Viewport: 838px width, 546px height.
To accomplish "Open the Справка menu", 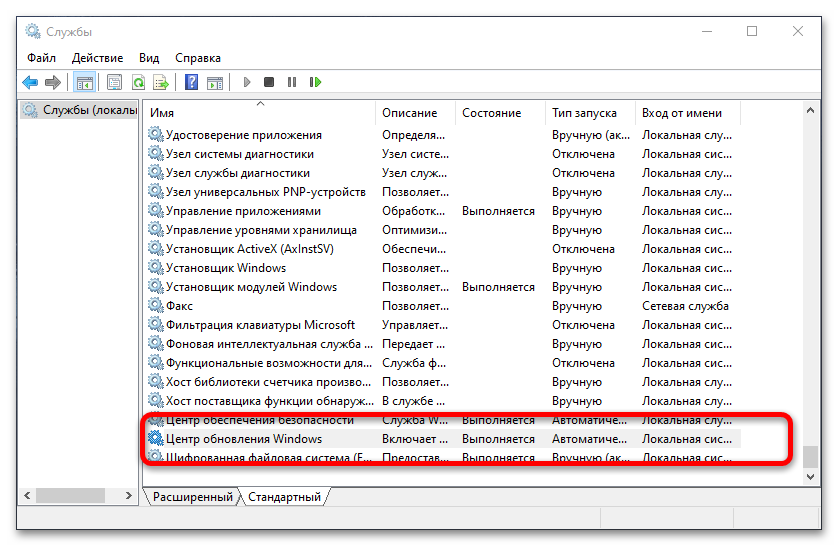I will [198, 58].
